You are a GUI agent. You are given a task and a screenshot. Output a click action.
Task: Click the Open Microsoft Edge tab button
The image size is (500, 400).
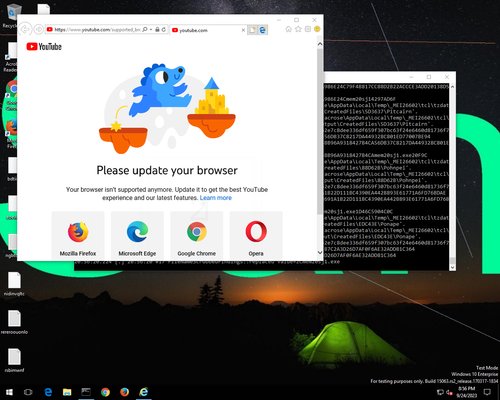tap(263, 30)
